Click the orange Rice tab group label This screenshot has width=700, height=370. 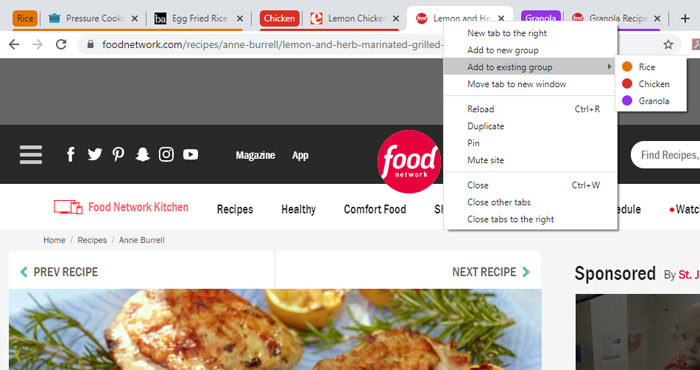click(25, 19)
